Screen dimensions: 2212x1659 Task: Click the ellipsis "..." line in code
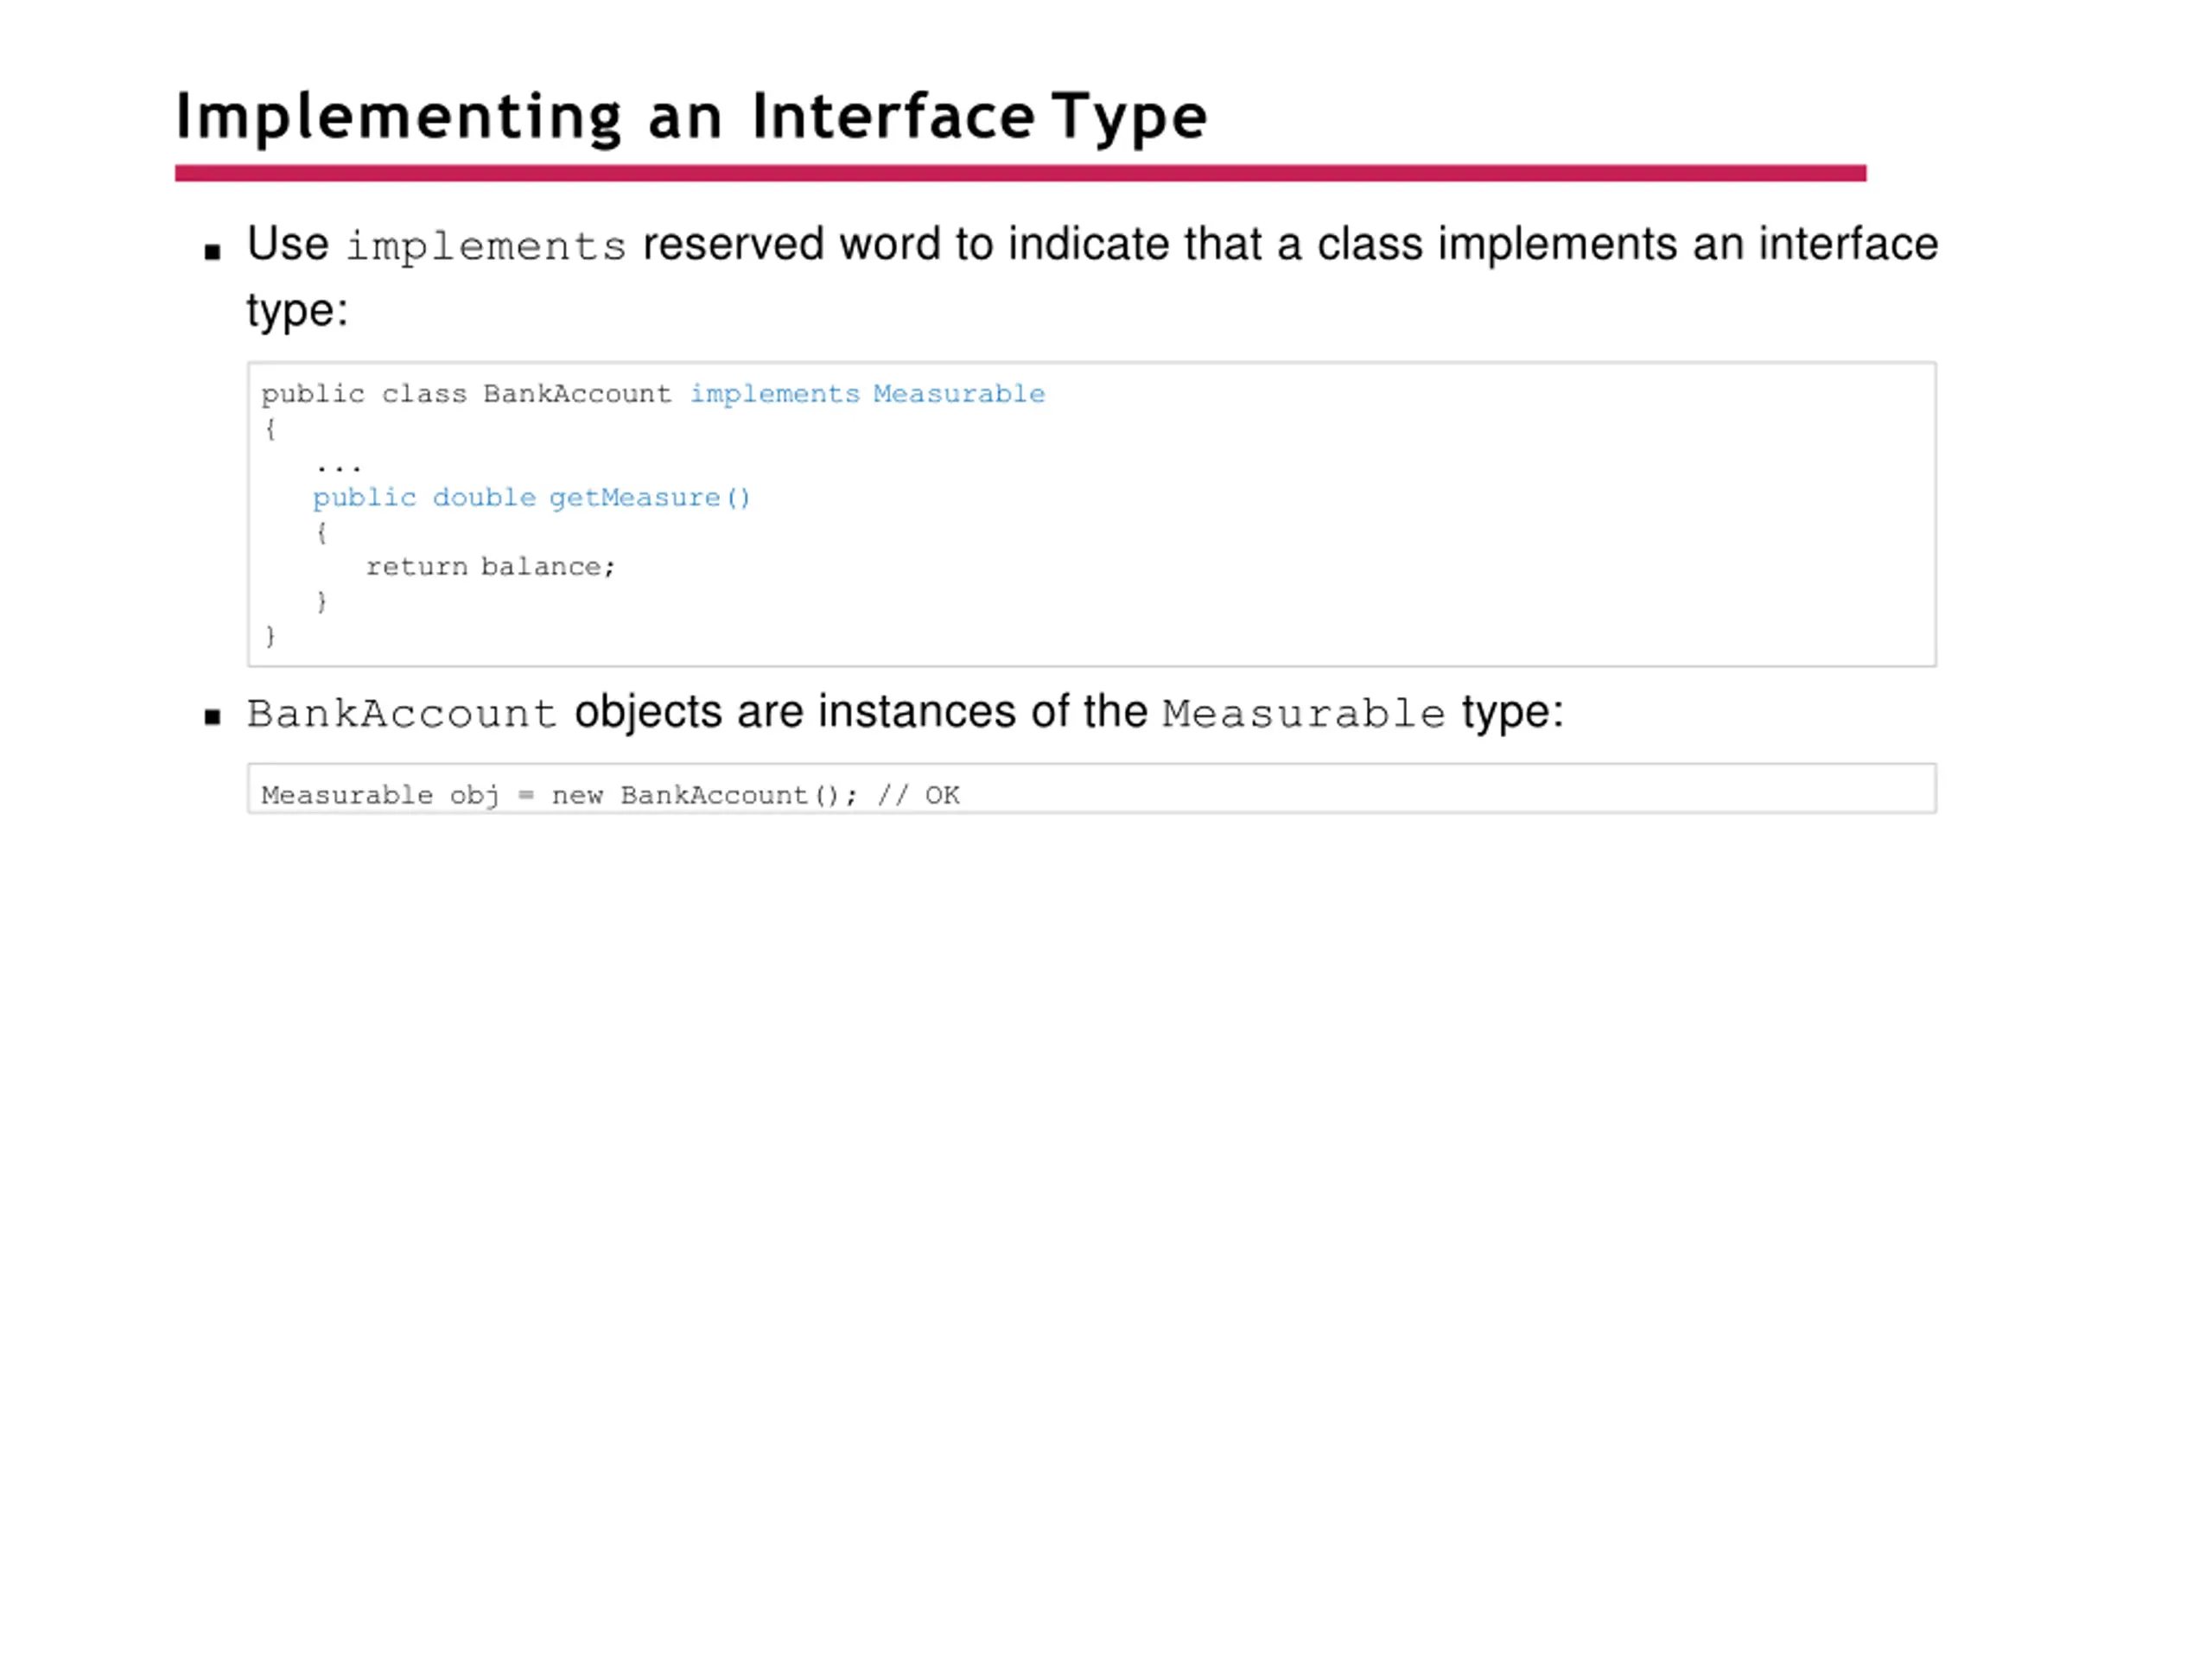[x=338, y=466]
